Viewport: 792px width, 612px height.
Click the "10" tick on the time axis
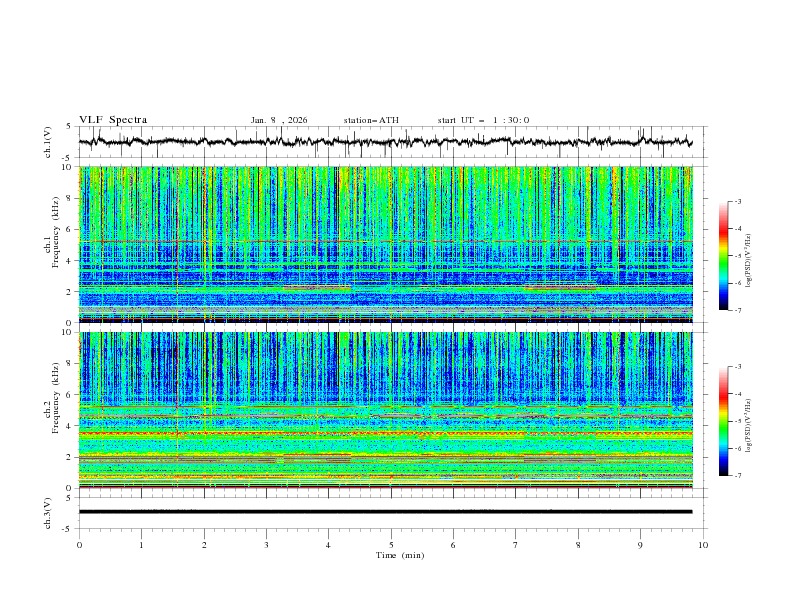(703, 545)
